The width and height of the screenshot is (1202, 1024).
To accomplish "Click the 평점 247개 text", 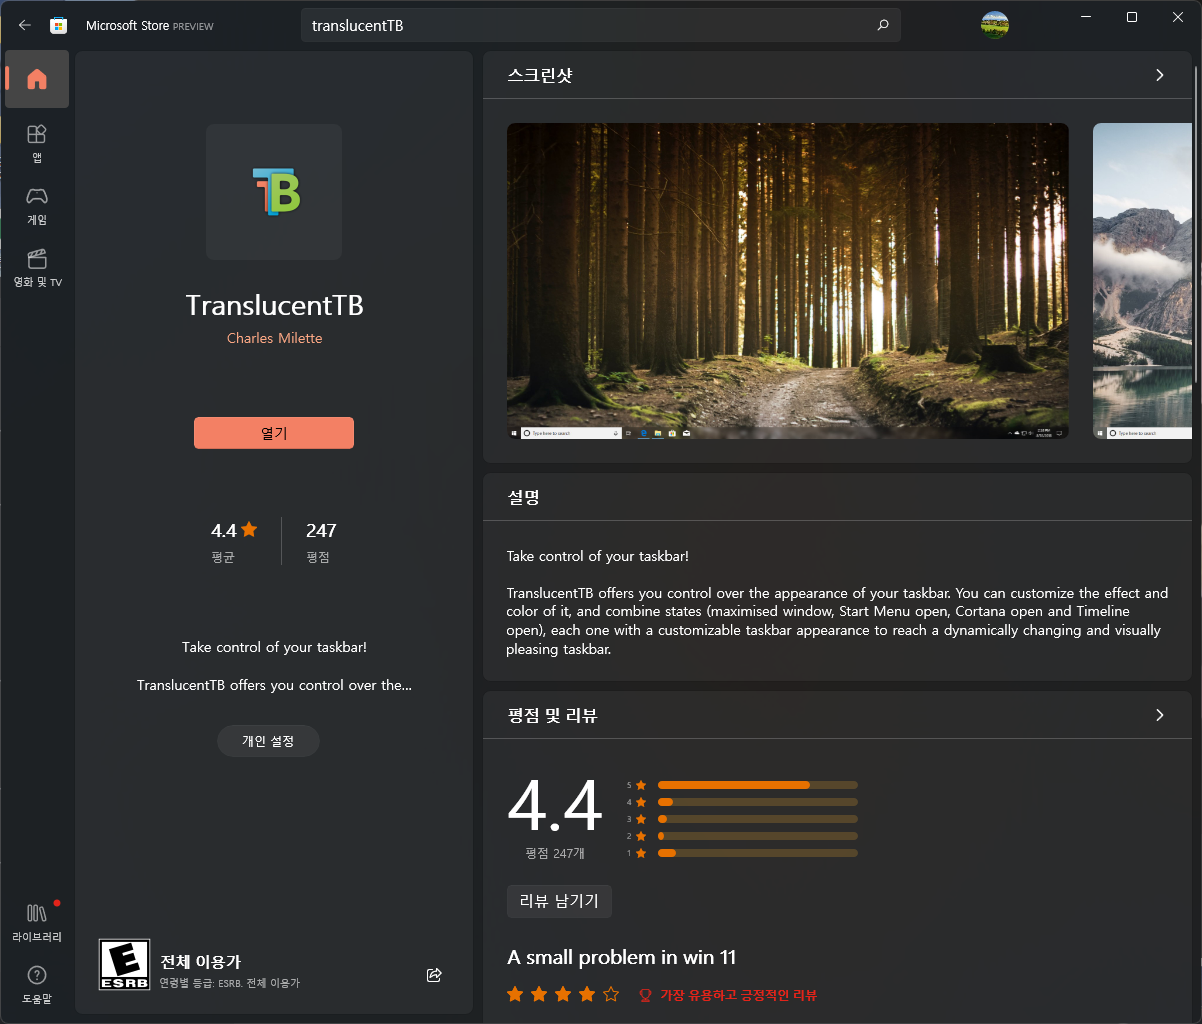I will (x=555, y=853).
